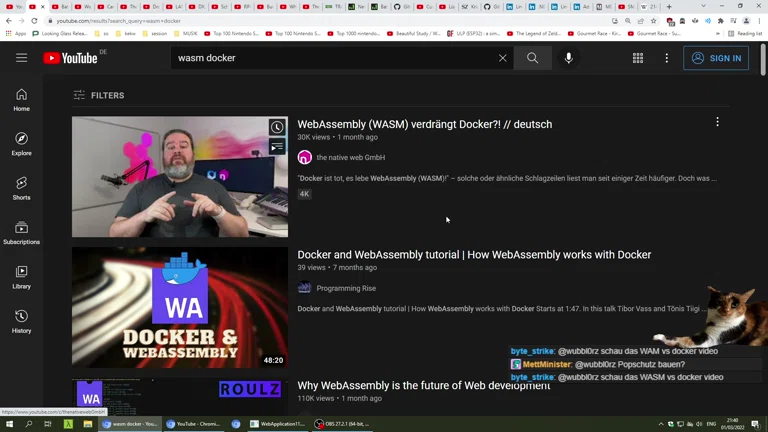The height and width of the screenshot is (432, 768).
Task: Switch to OBS 27.2.1 taskbar window
Action: click(x=342, y=424)
